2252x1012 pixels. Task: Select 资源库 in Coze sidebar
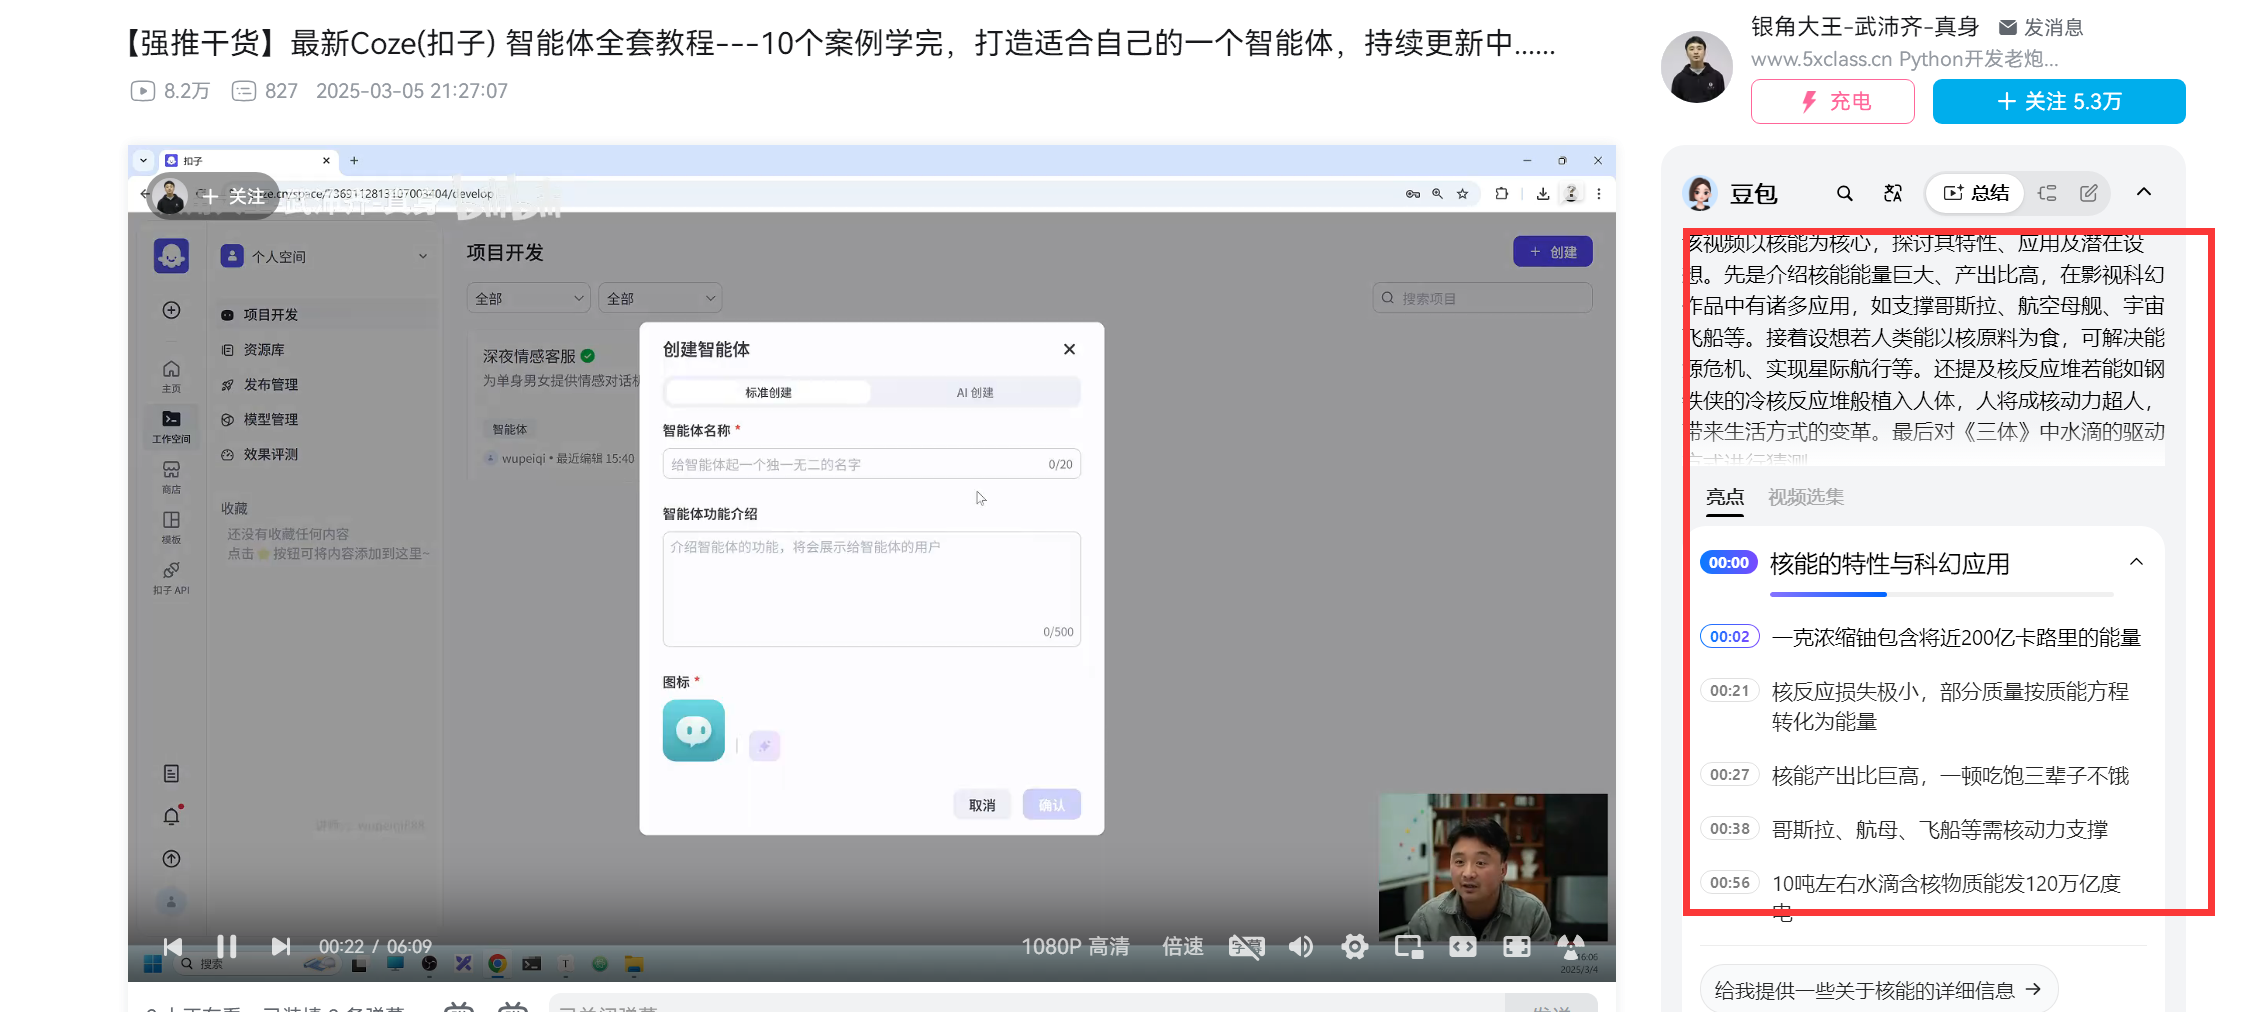coord(326,349)
